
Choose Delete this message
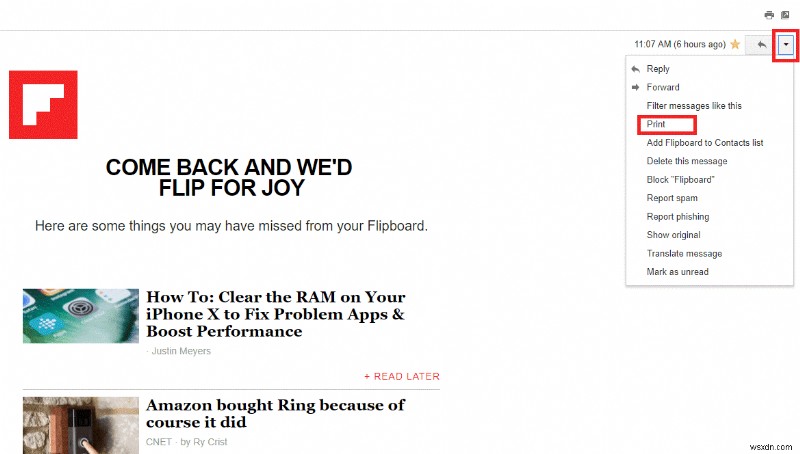pyautogui.click(x=687, y=161)
